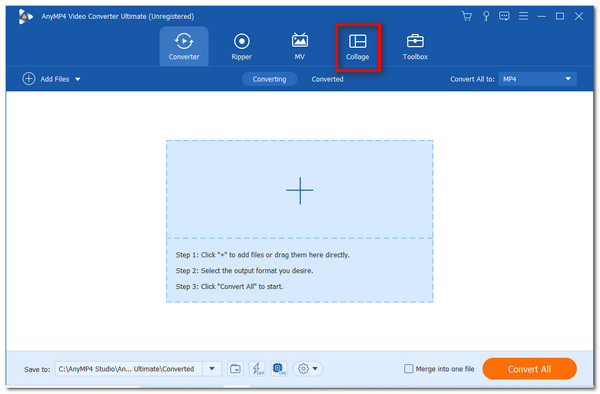Toggle the GPU hardware acceleration icon
Image resolution: width=600 pixels, height=394 pixels.
click(x=279, y=369)
